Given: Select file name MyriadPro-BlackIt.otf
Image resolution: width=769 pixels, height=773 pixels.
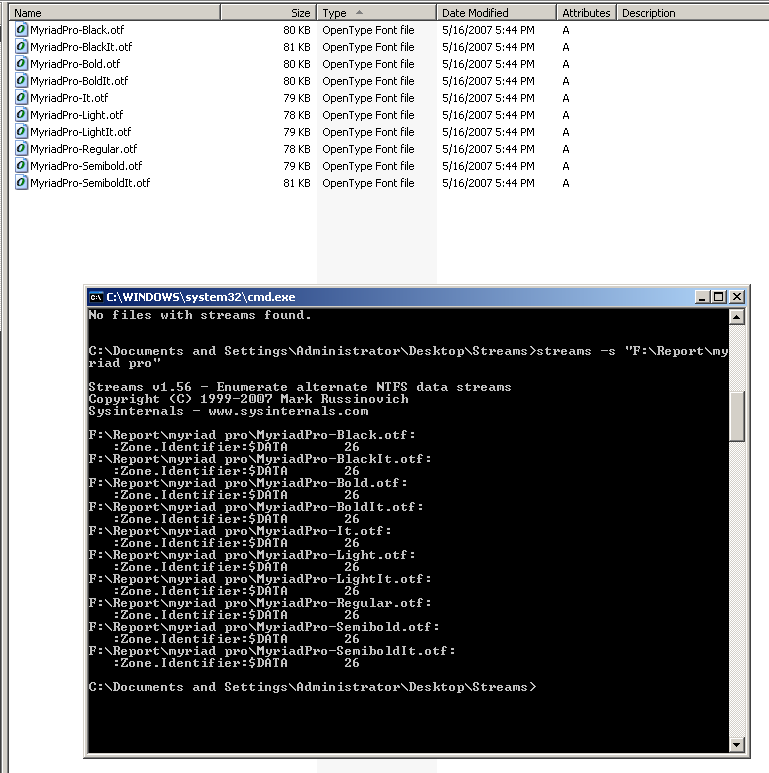Looking at the screenshot, I should coord(81,47).
